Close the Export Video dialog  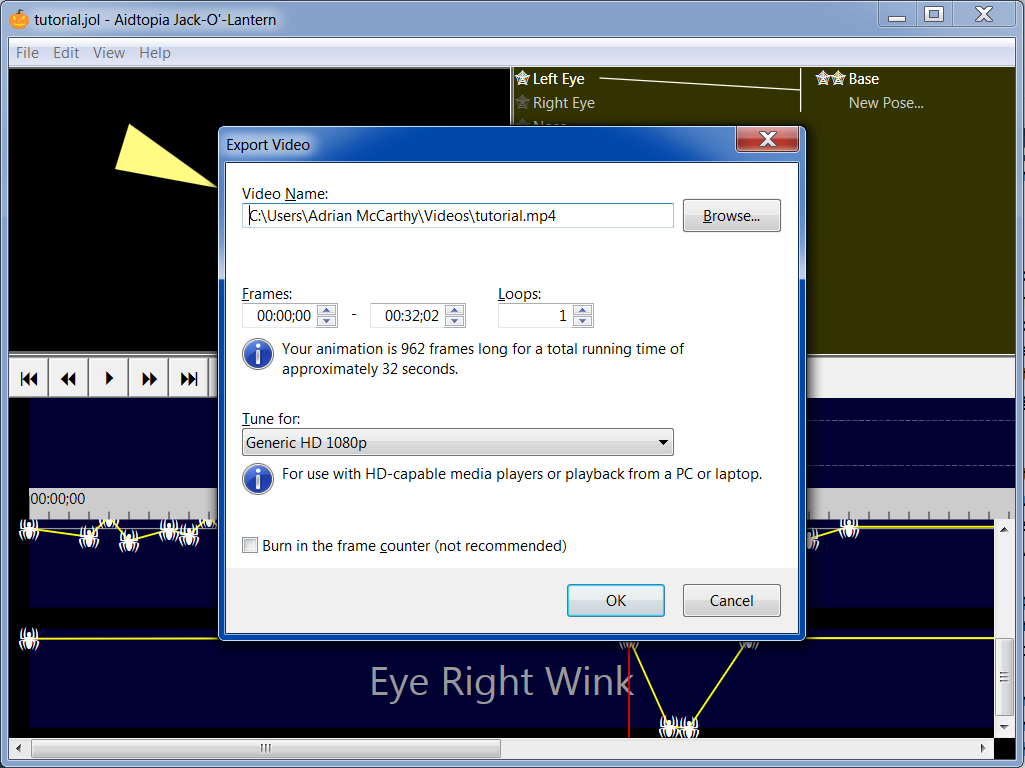[767, 139]
